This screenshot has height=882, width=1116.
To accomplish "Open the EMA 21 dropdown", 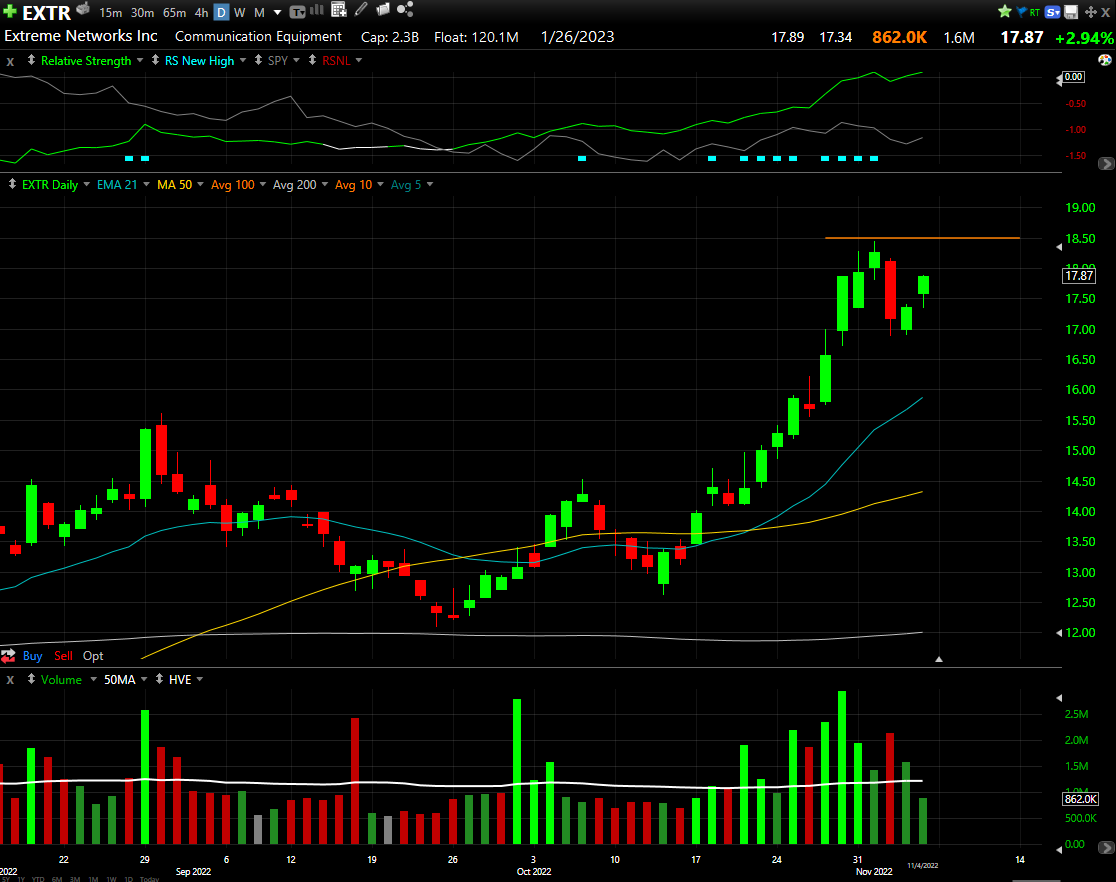I will click(147, 184).
